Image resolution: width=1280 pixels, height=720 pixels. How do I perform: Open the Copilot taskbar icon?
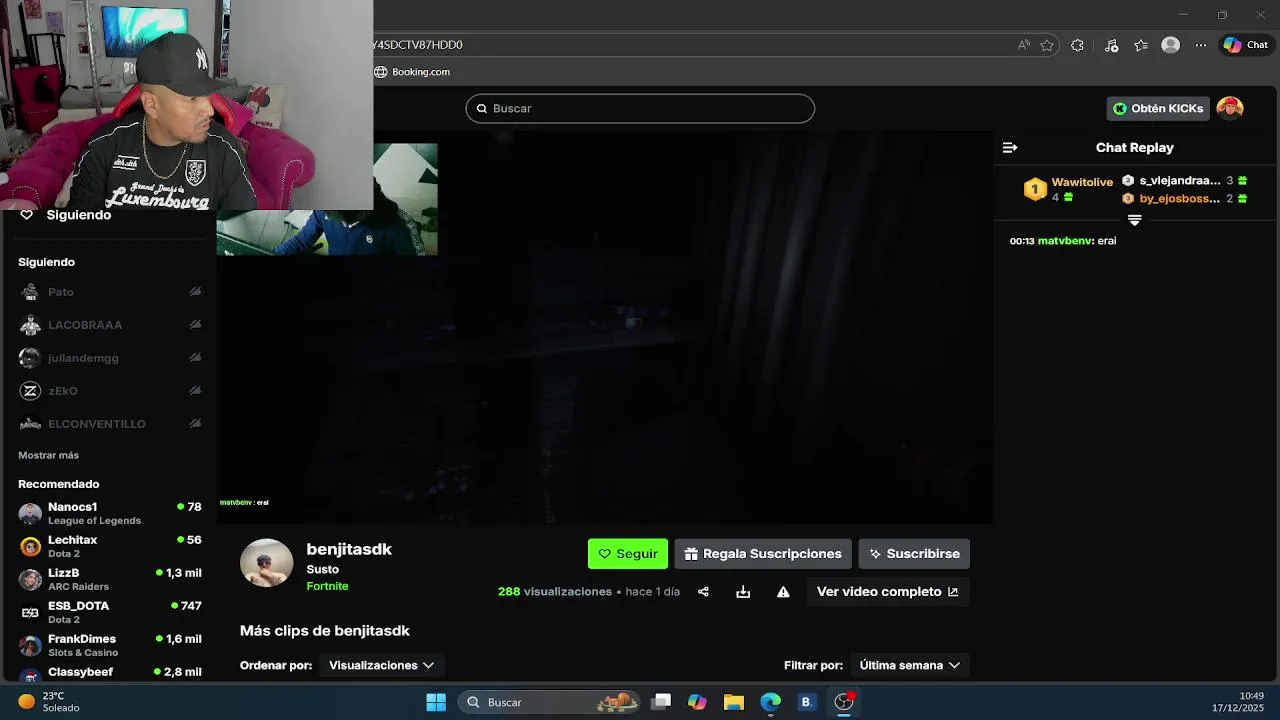(697, 702)
